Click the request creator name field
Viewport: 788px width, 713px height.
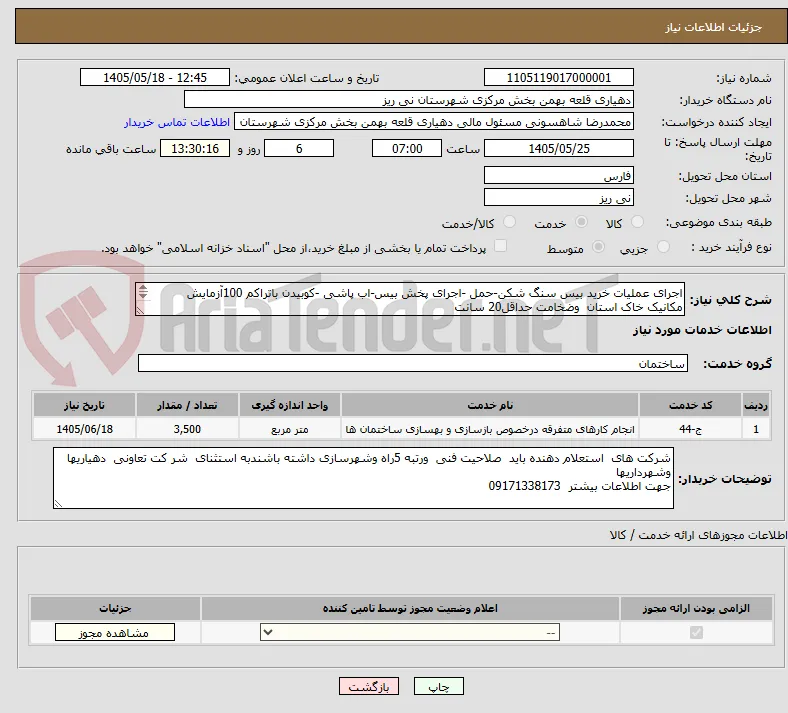click(x=434, y=122)
